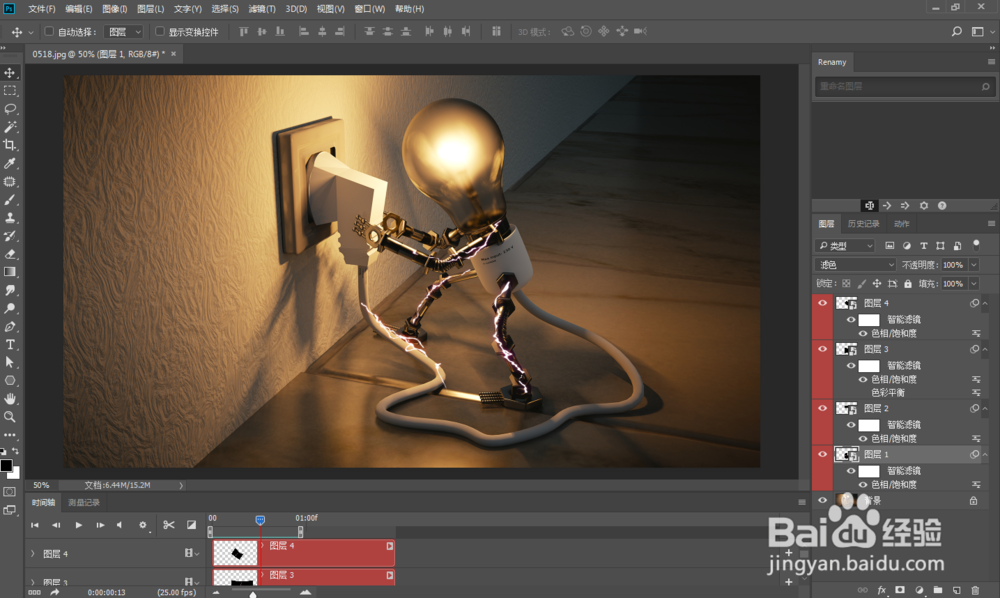Hide layer 图层 2 with eye icon

(822, 408)
